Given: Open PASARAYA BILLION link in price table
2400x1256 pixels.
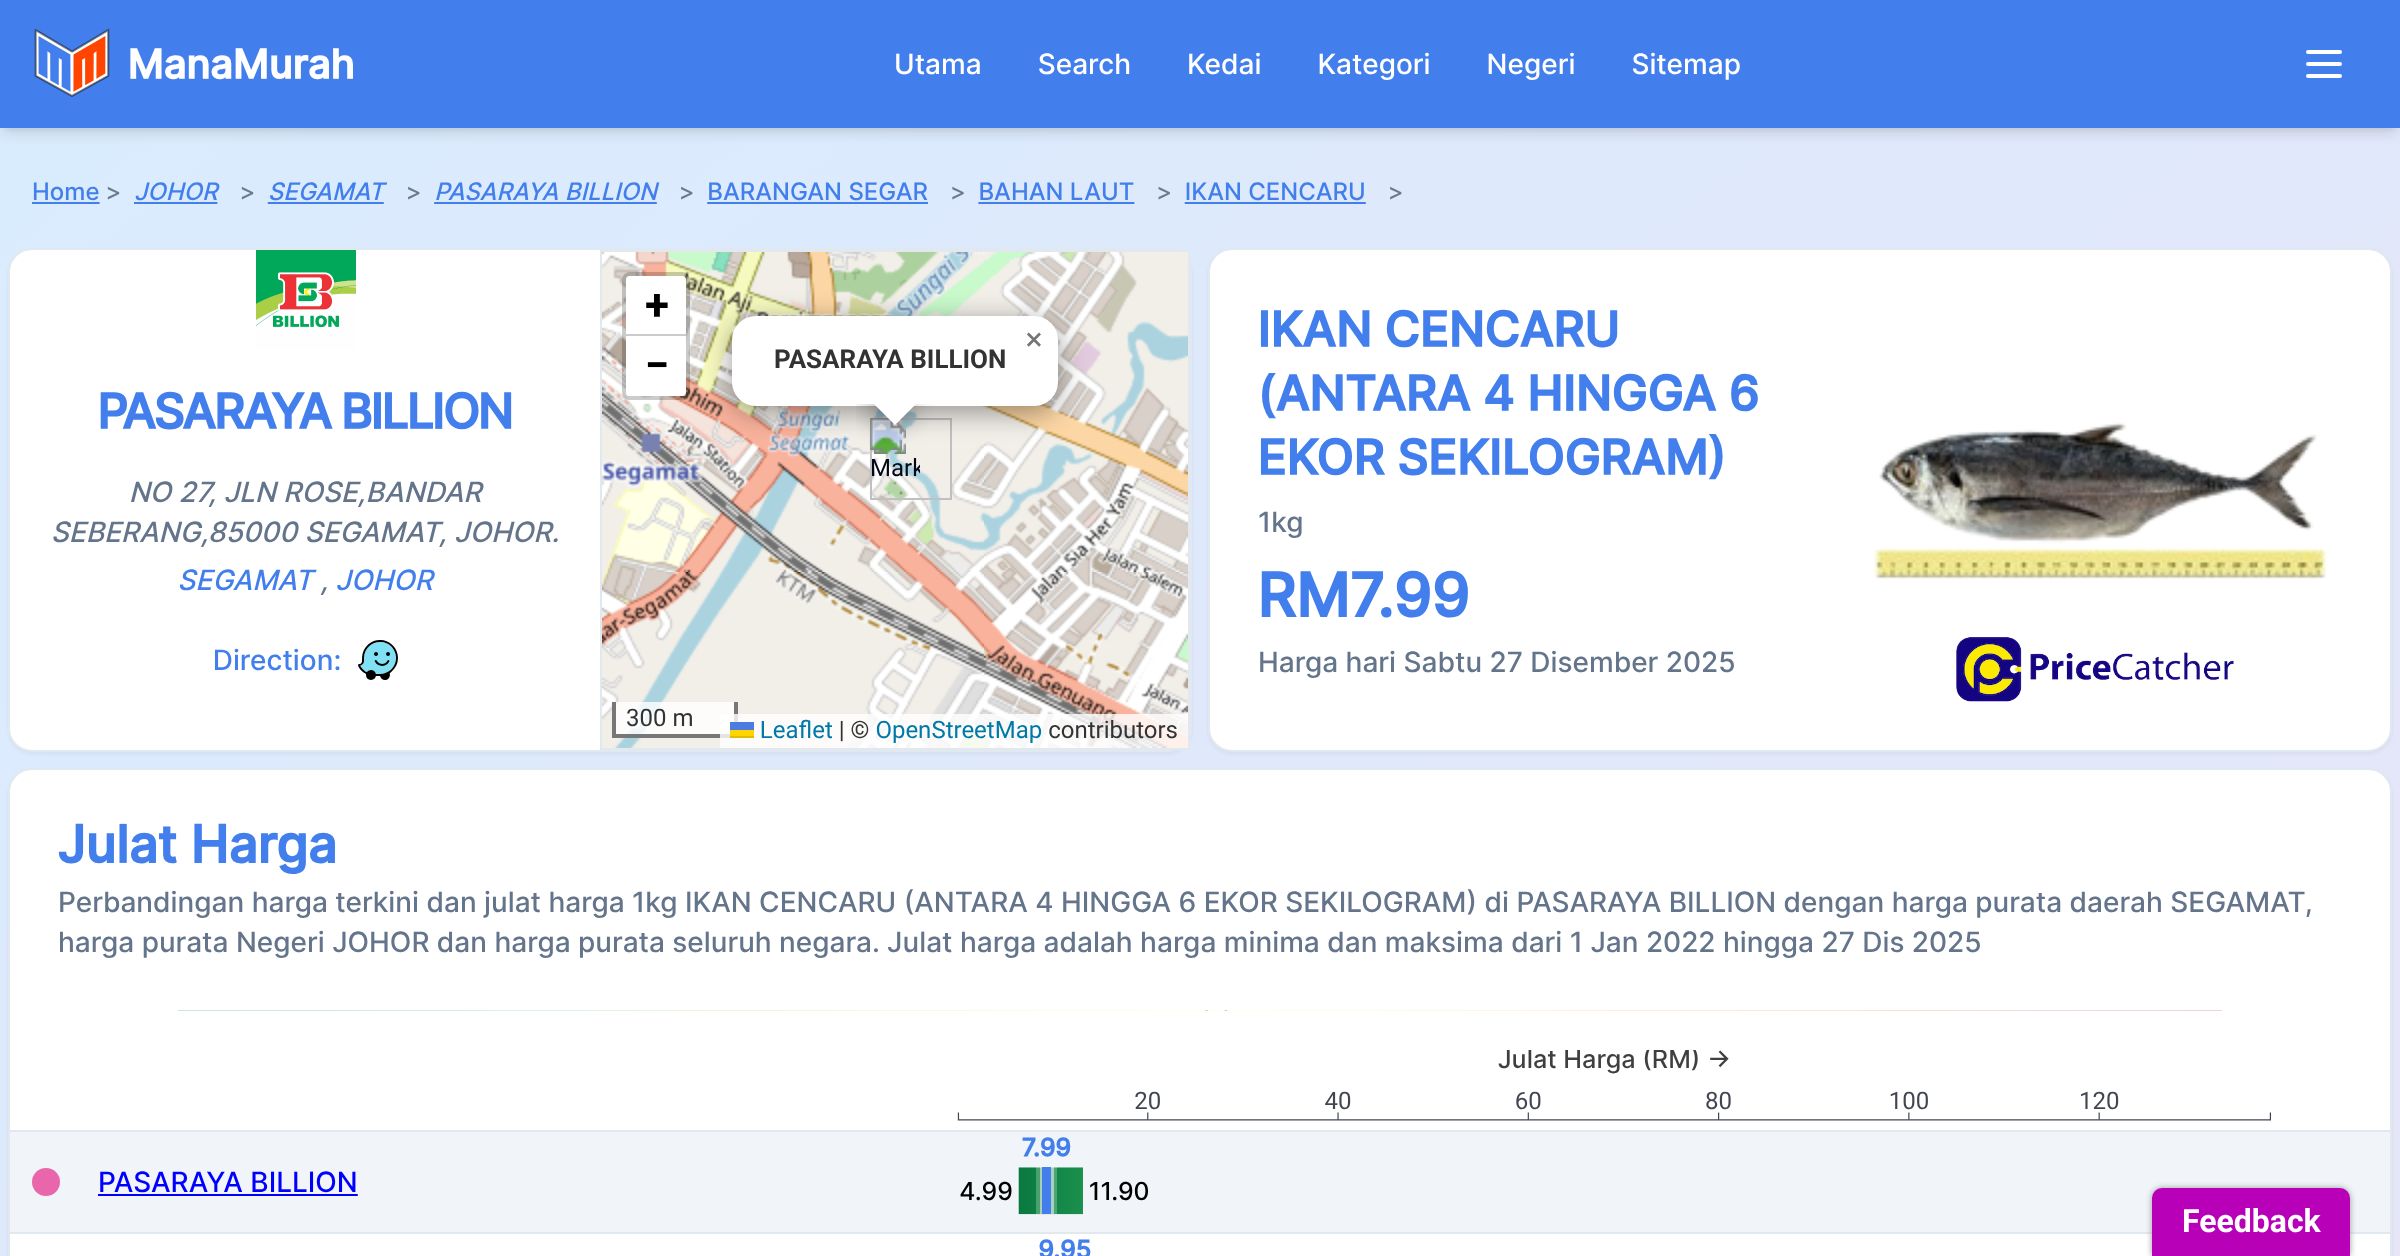Looking at the screenshot, I should 227,1182.
